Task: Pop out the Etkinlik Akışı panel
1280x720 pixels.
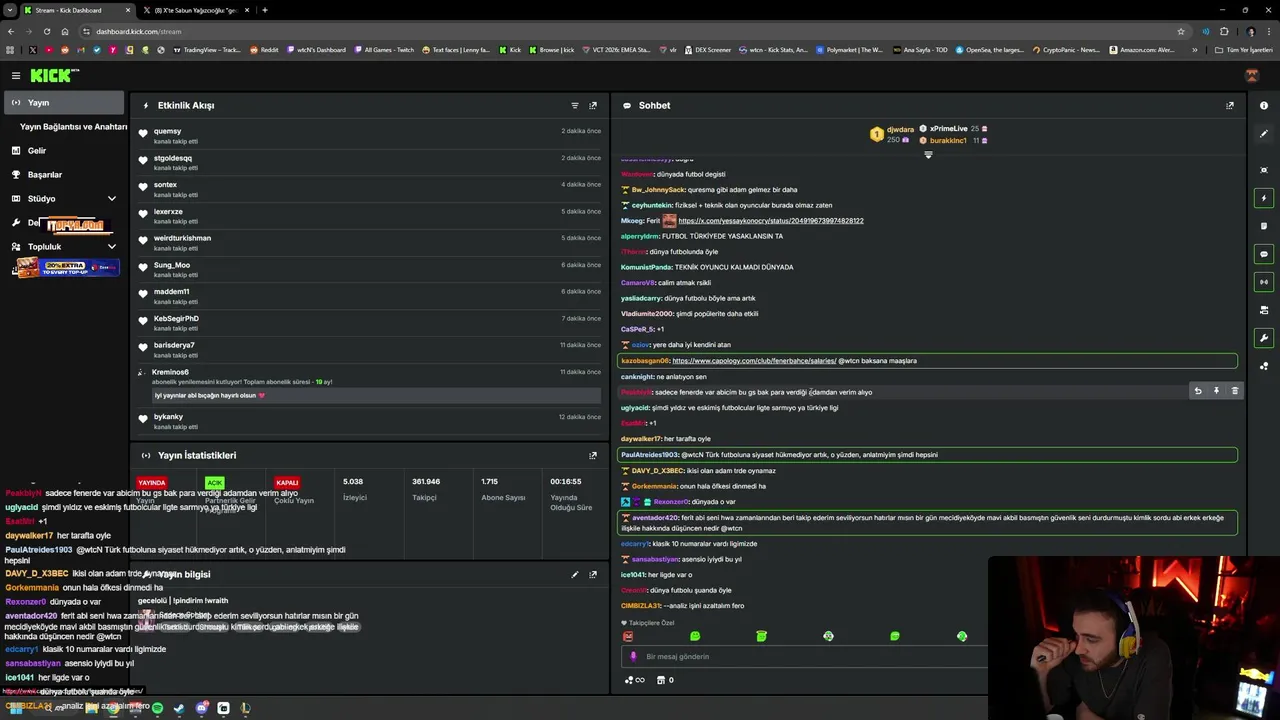Action: pos(593,105)
